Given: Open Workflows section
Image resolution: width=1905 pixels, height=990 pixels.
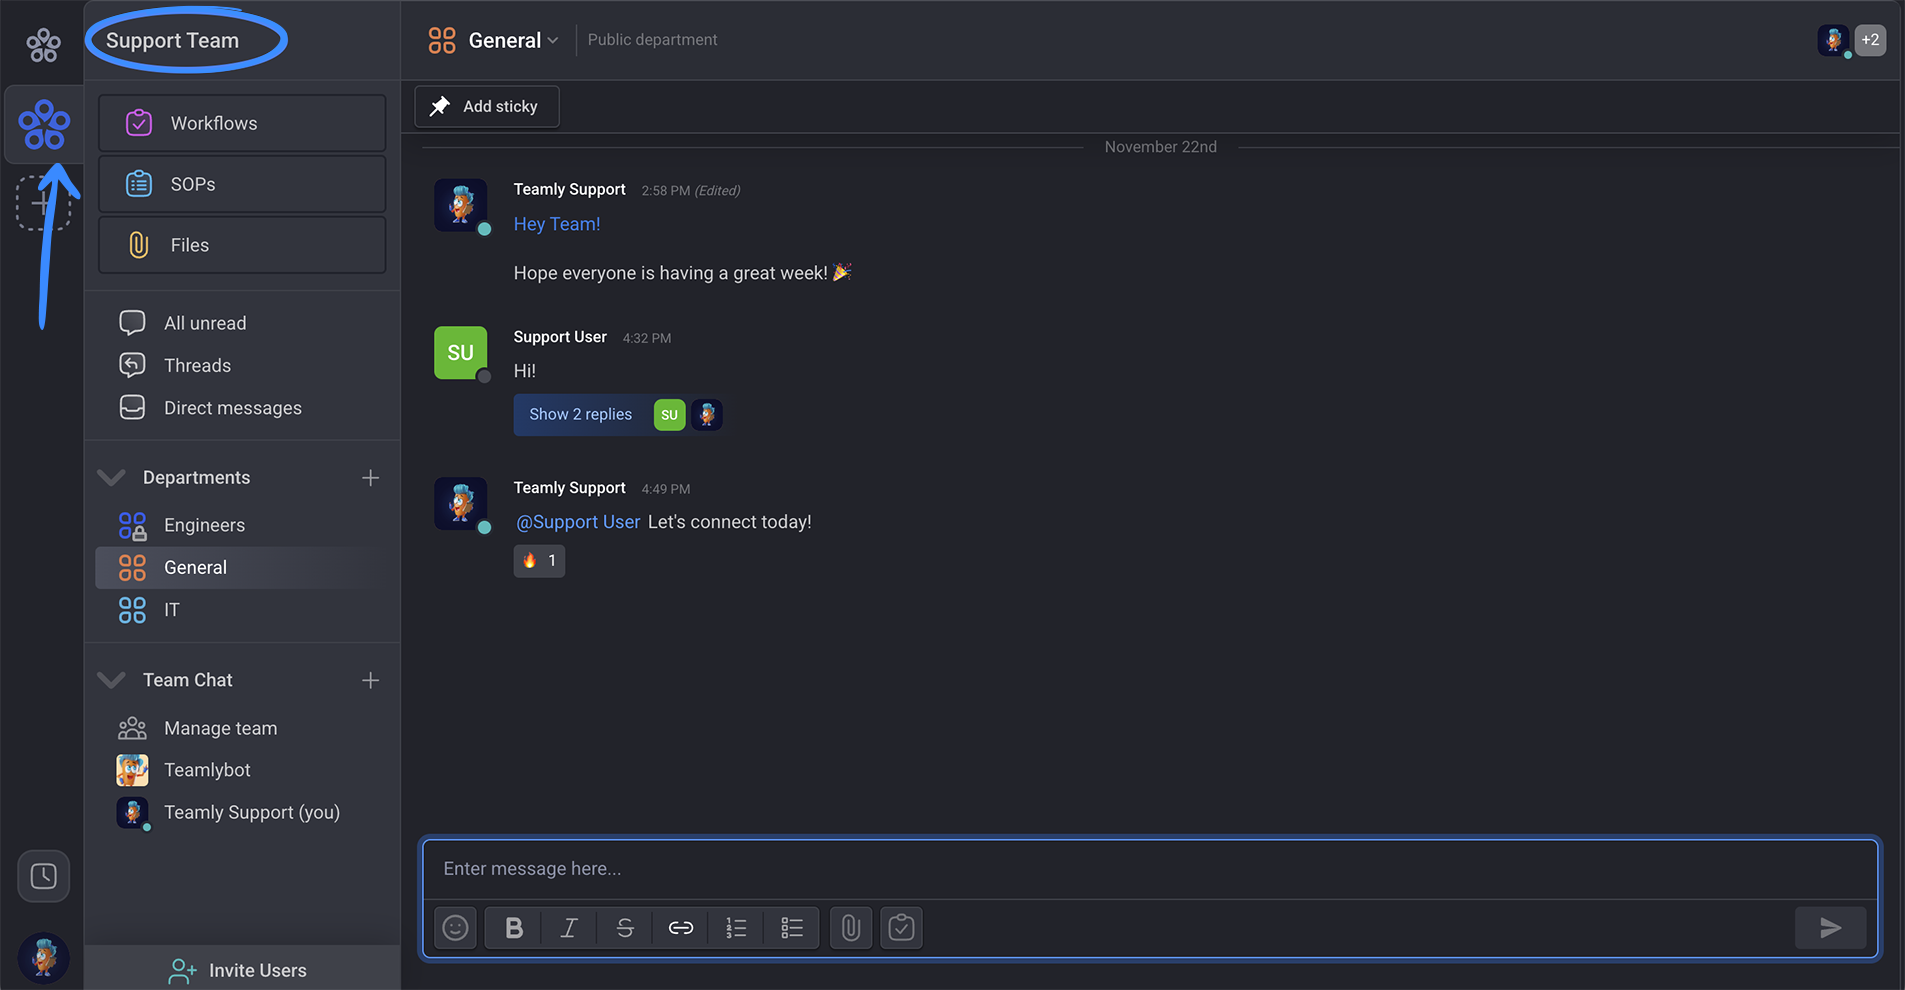Looking at the screenshot, I should coord(242,123).
